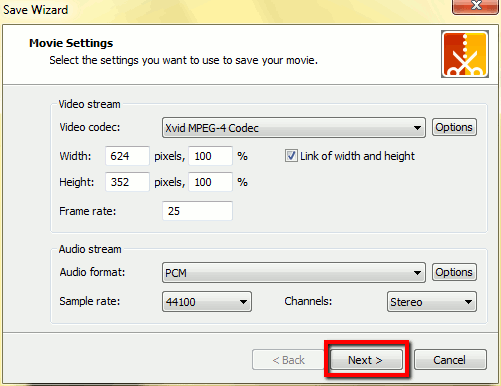Click the video cutter scissors logo icon
501x386 pixels.
click(465, 54)
